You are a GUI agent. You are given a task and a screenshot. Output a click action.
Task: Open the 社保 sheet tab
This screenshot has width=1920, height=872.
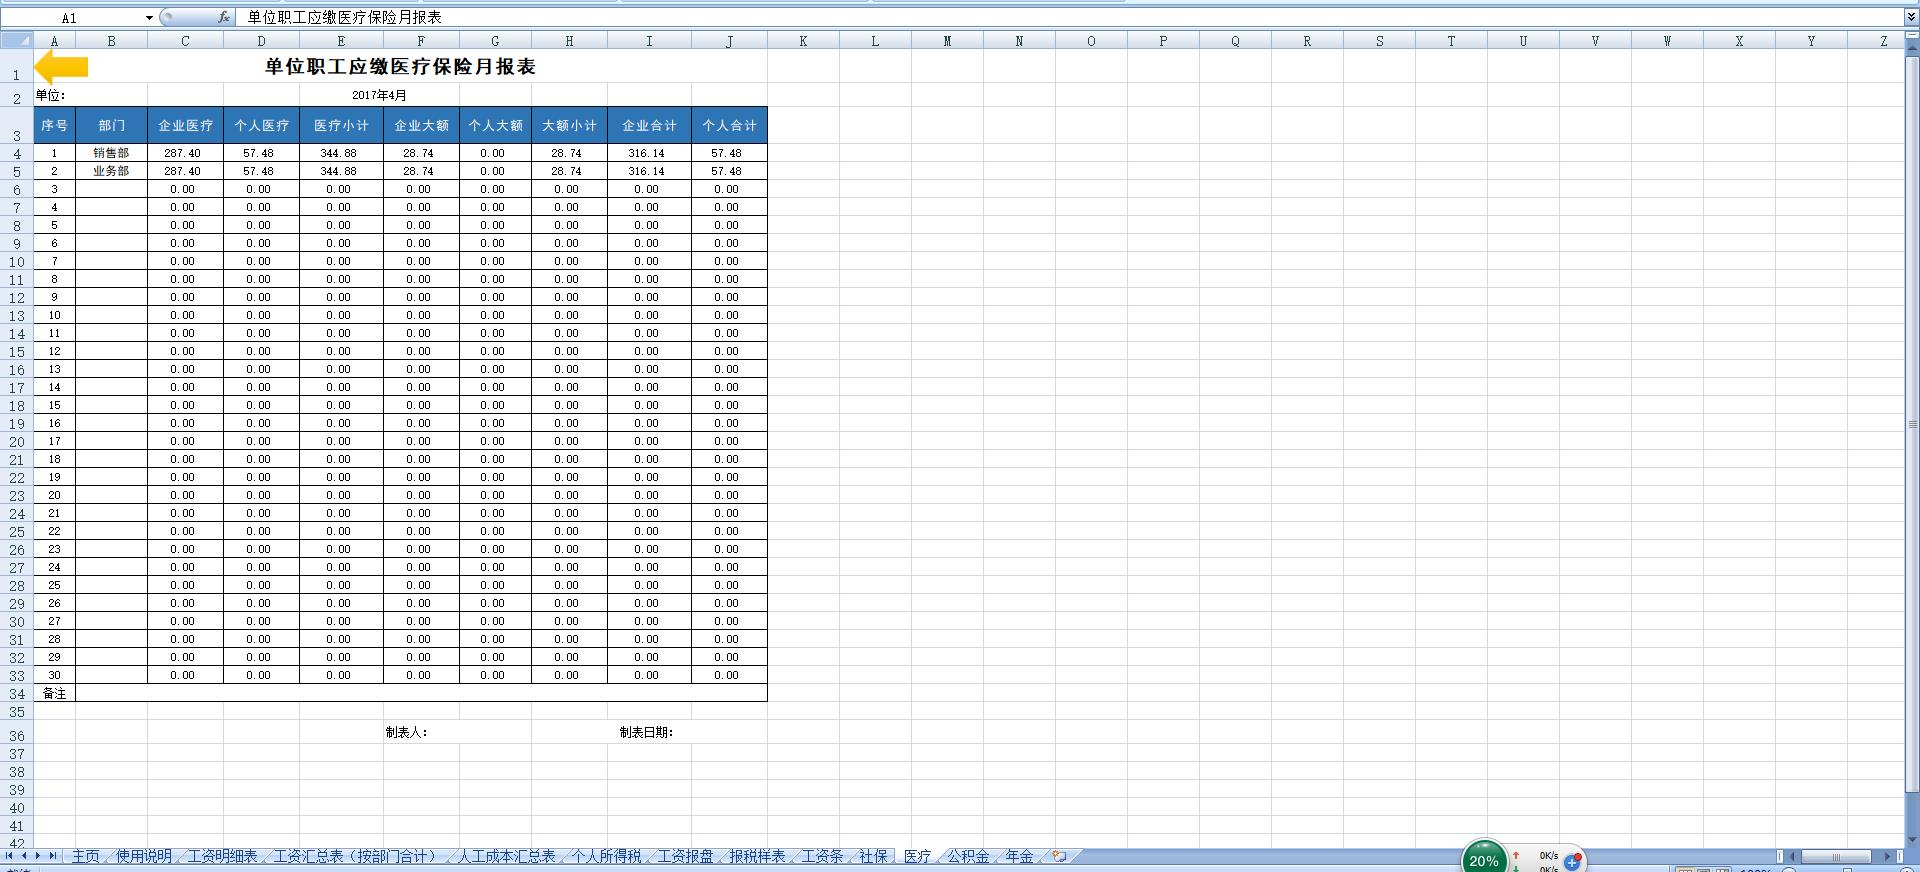(873, 856)
